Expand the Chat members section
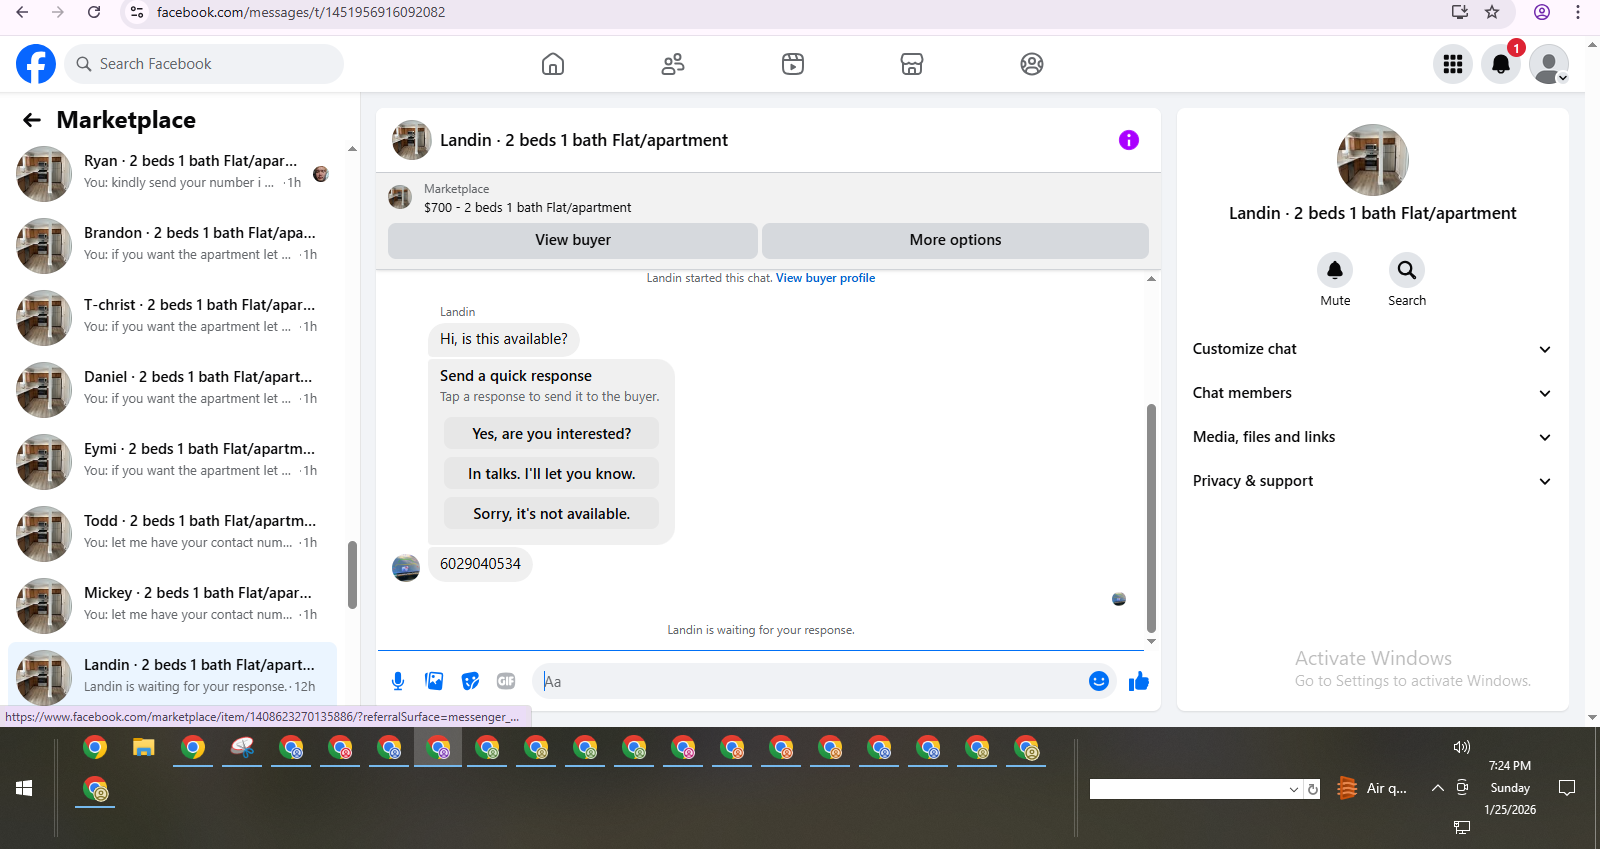 pos(1372,393)
